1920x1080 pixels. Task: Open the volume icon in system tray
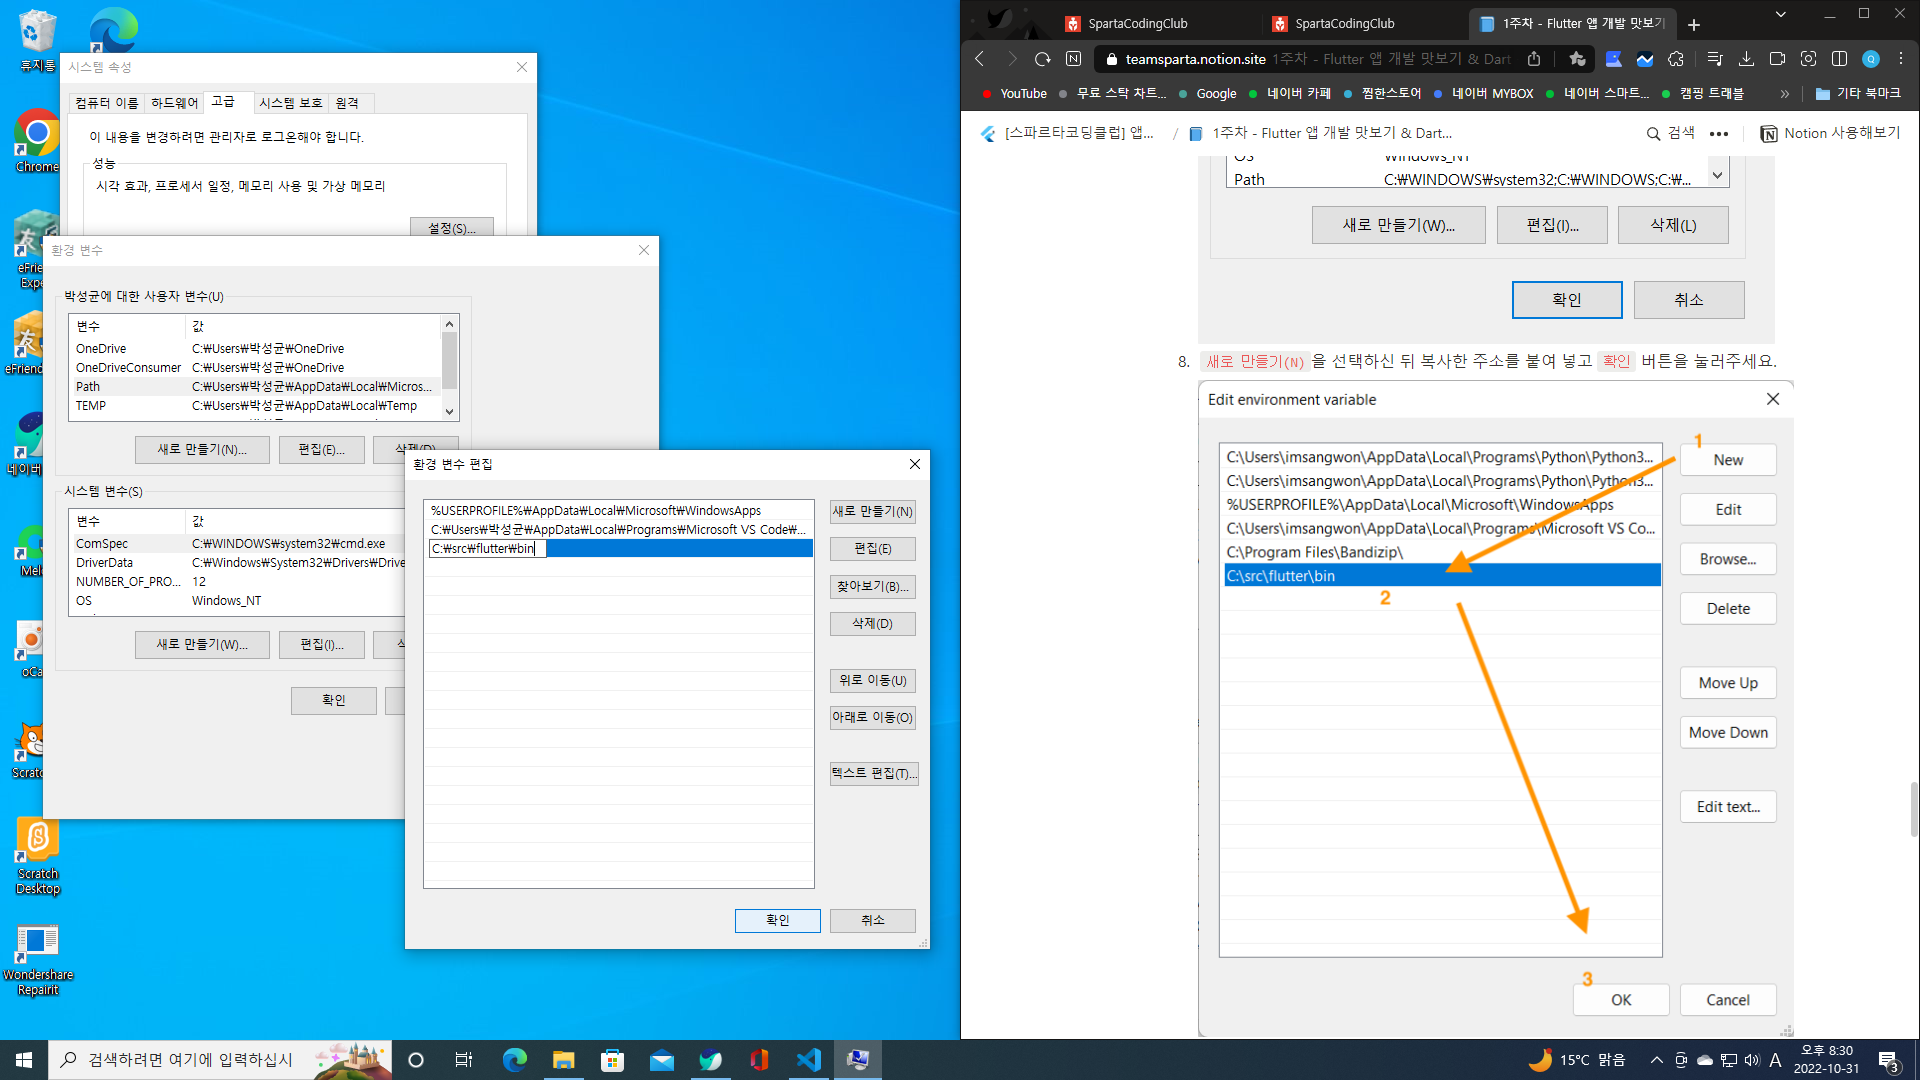1752,1060
